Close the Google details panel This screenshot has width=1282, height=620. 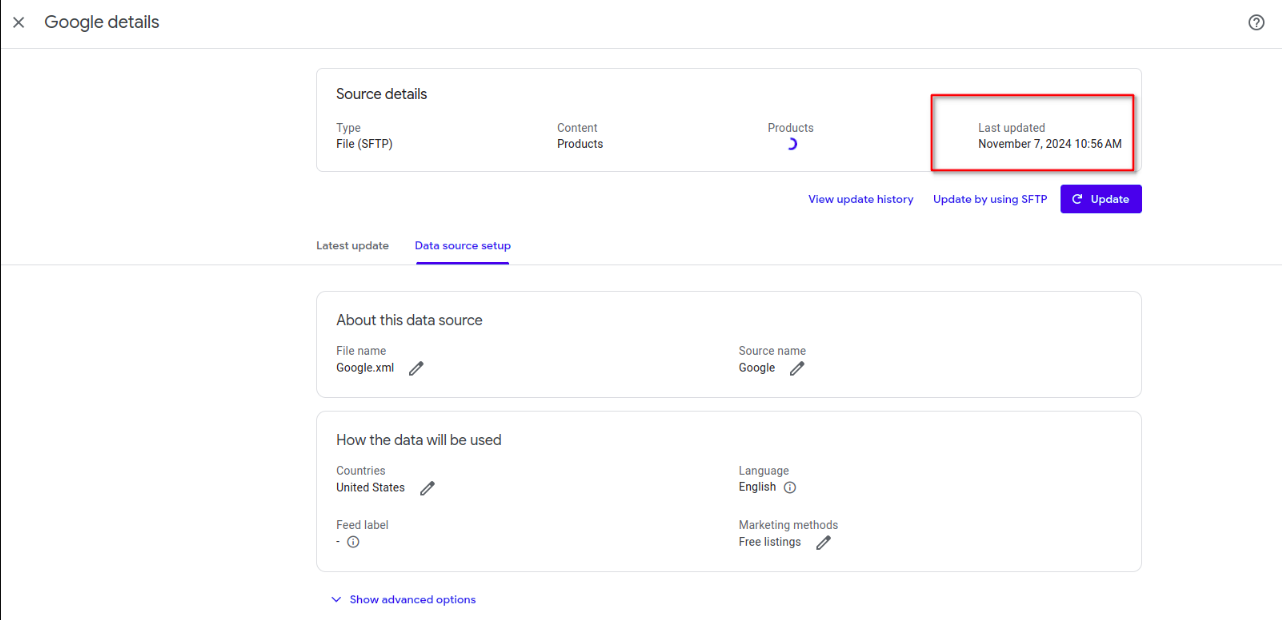(x=18, y=22)
